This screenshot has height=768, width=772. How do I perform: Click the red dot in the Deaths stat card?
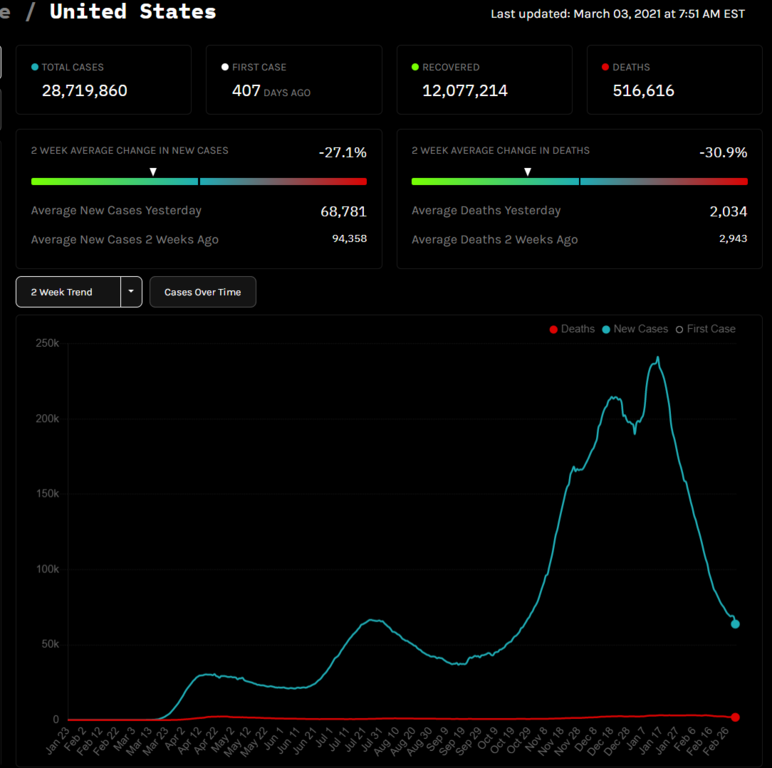pyautogui.click(x=605, y=67)
